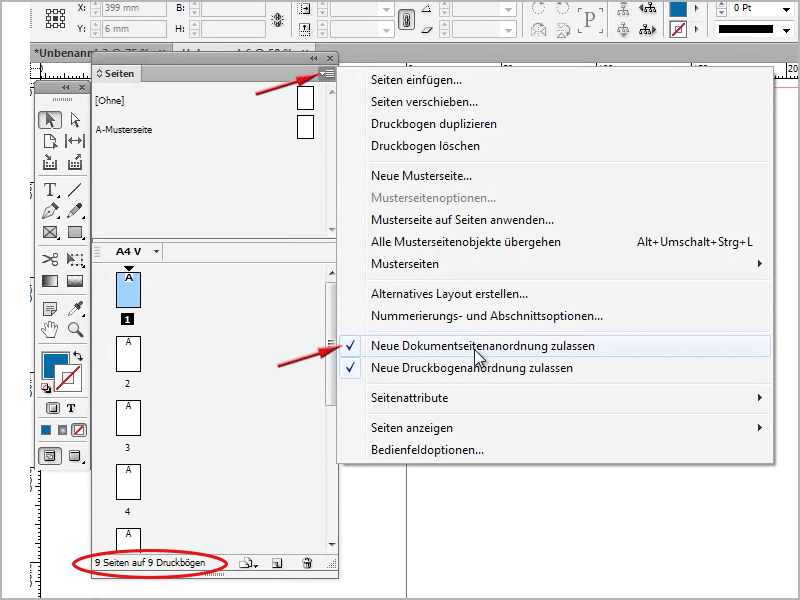Activate the Zoom magnifier tool
The height and width of the screenshot is (600, 800).
[x=75, y=330]
